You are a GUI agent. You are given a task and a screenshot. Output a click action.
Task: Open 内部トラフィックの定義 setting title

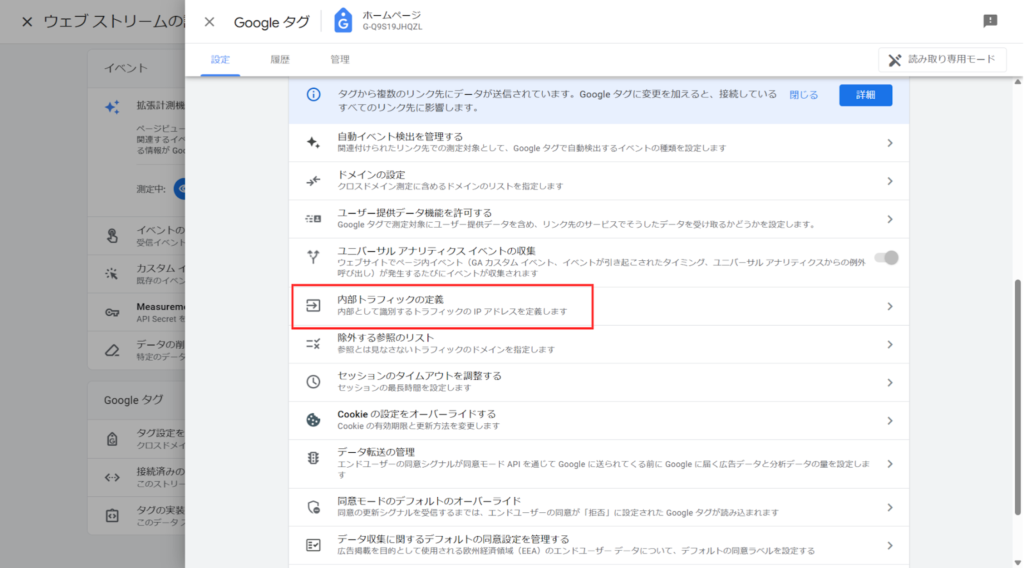(x=390, y=300)
